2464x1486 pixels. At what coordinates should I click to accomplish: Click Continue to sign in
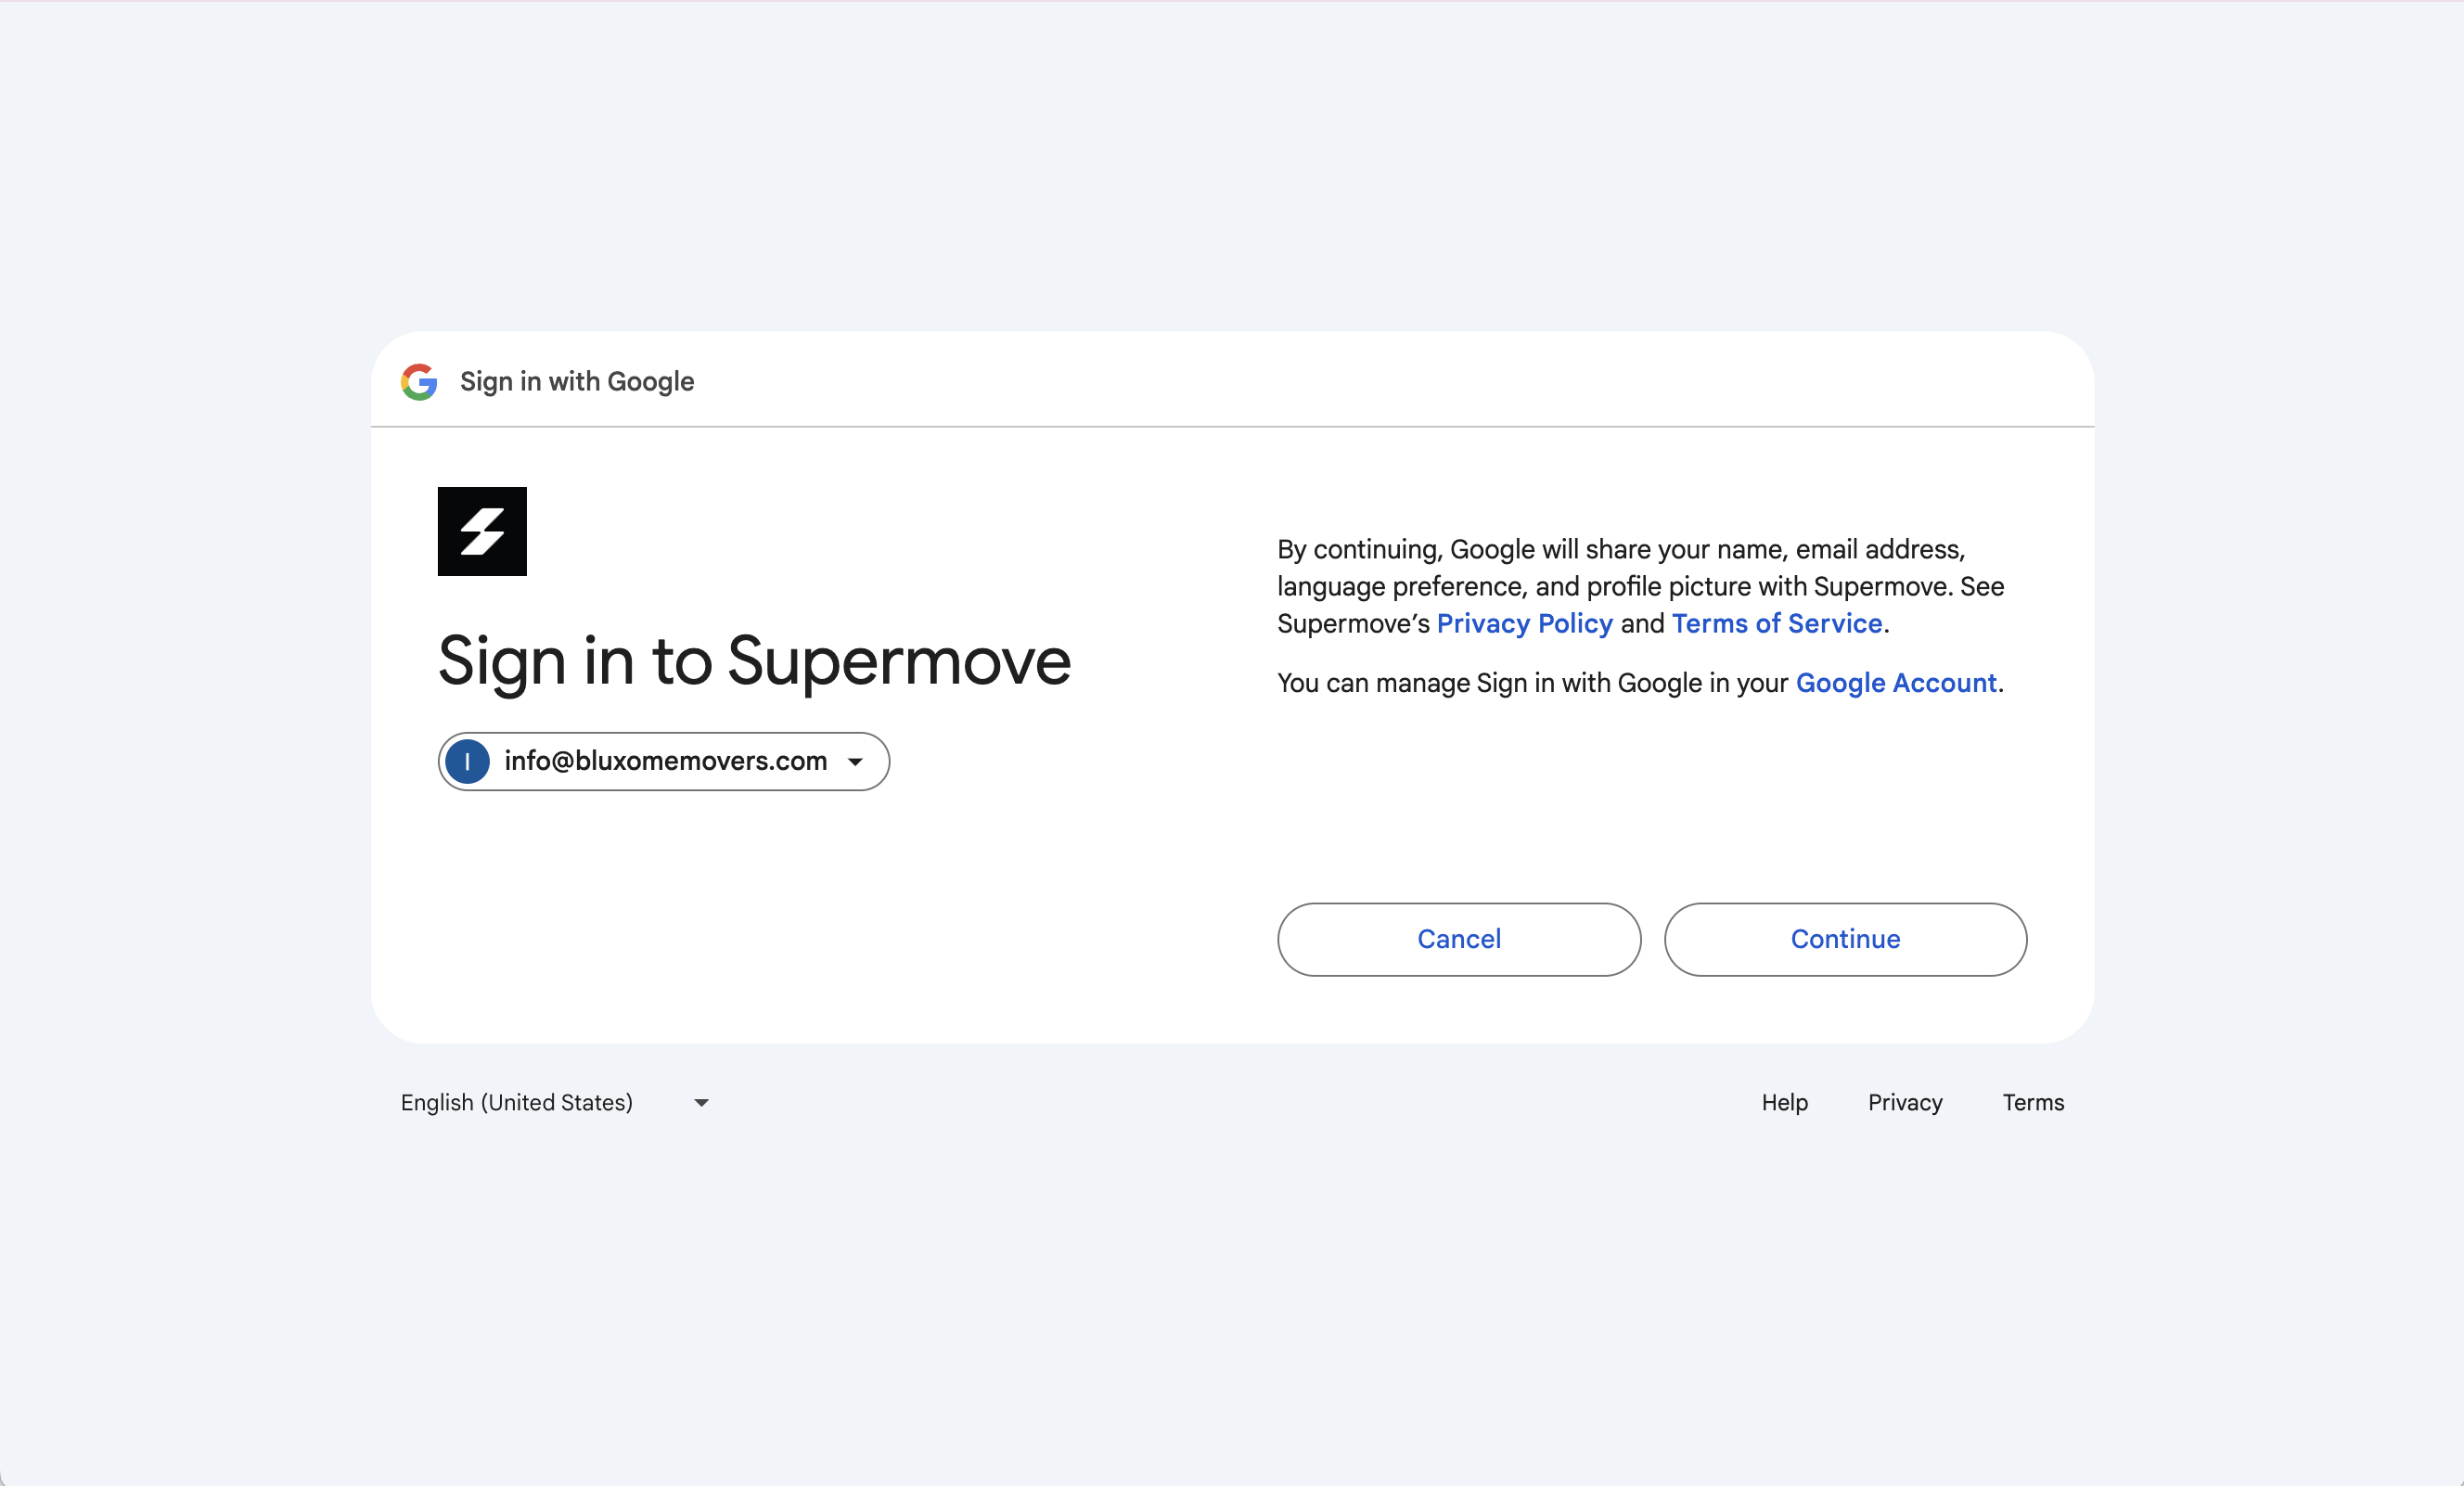click(x=1845, y=939)
